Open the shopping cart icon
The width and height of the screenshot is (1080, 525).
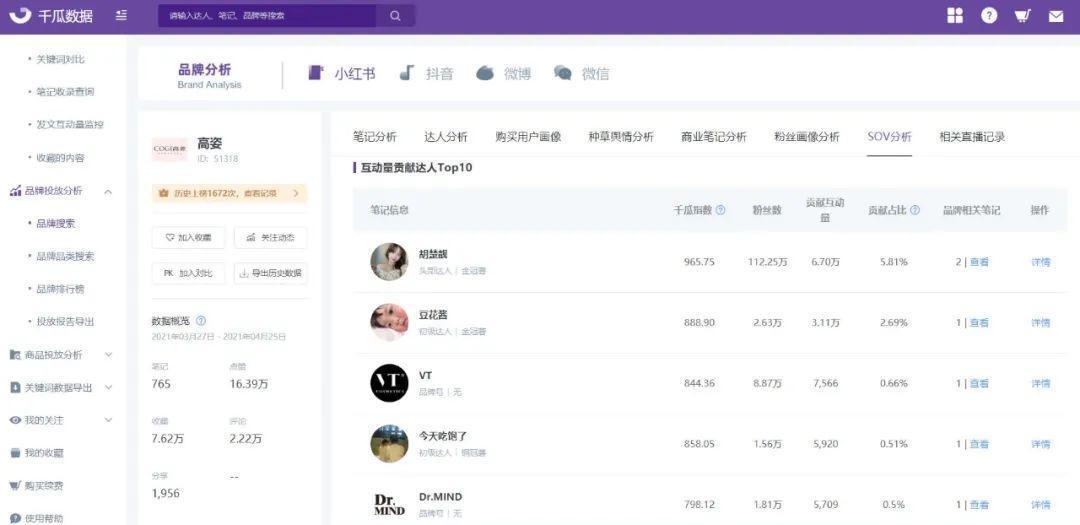1022,16
